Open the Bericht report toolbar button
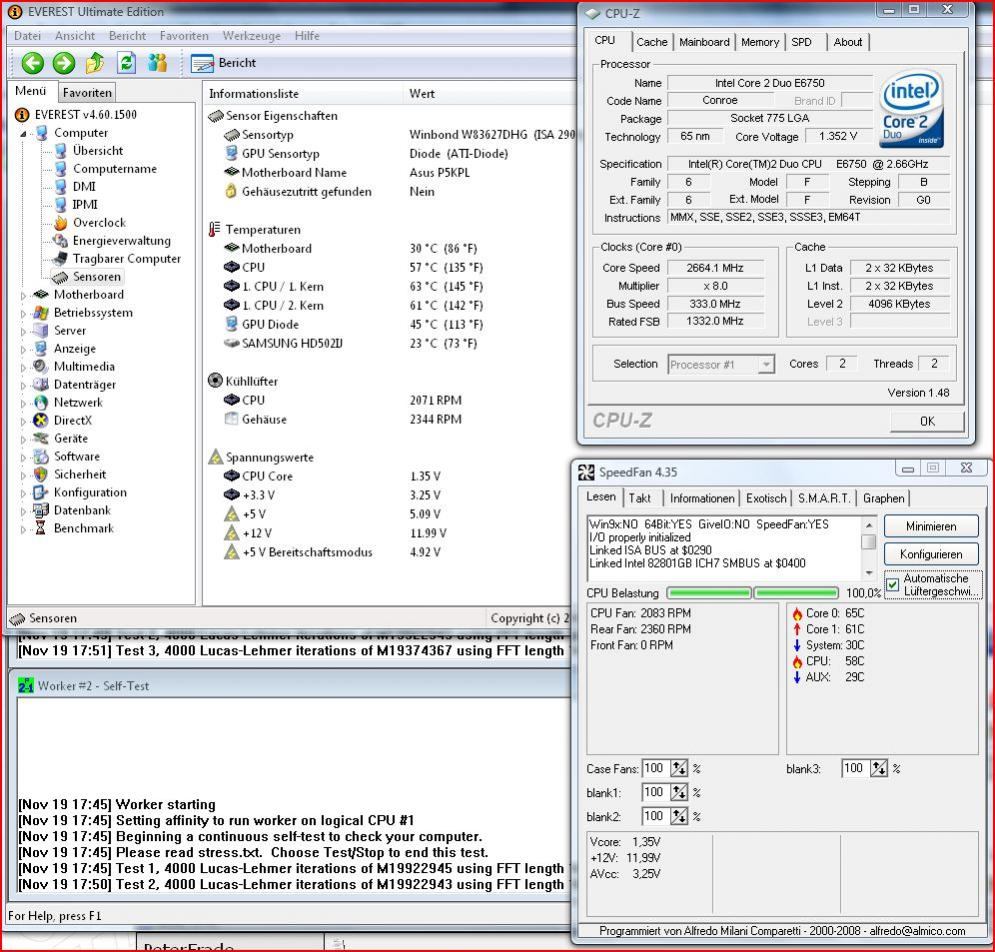The height and width of the screenshot is (952, 995). pyautogui.click(x=223, y=63)
